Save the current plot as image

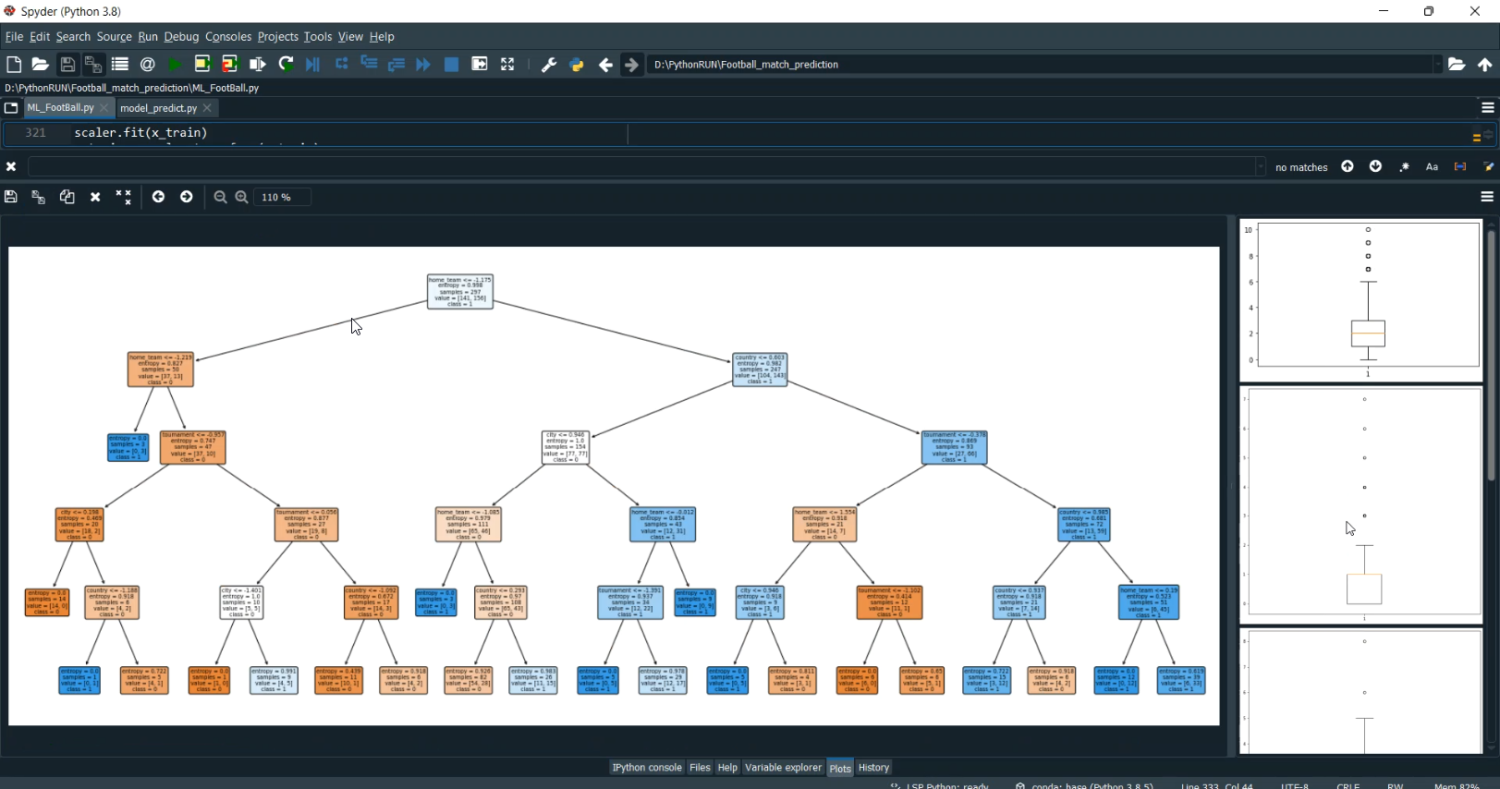[11, 197]
